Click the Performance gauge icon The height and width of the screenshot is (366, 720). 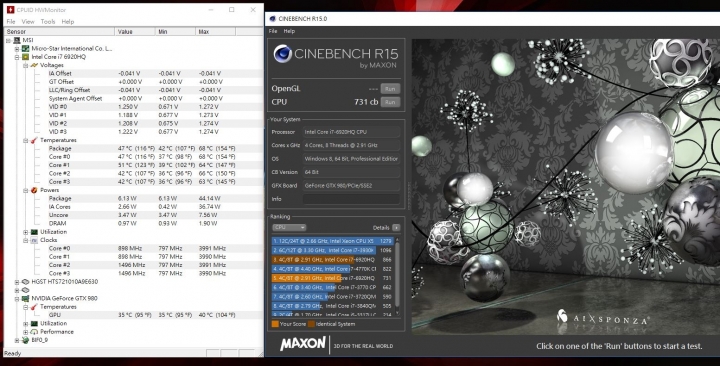(x=34, y=332)
